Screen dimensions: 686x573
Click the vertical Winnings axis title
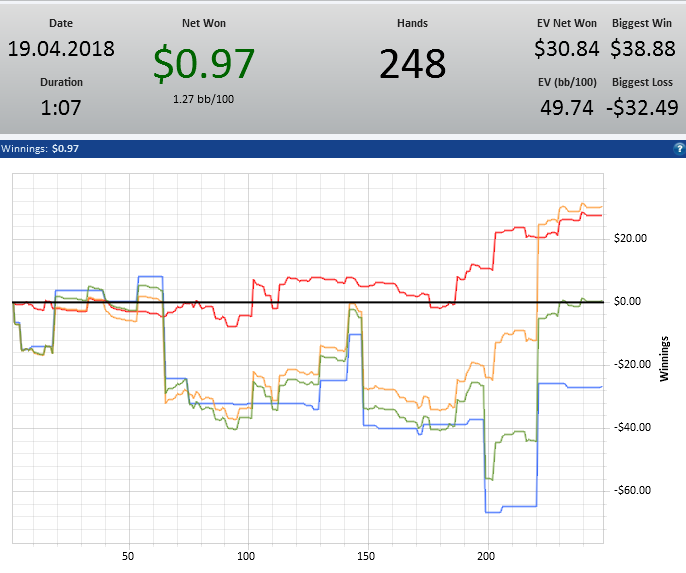[665, 359]
